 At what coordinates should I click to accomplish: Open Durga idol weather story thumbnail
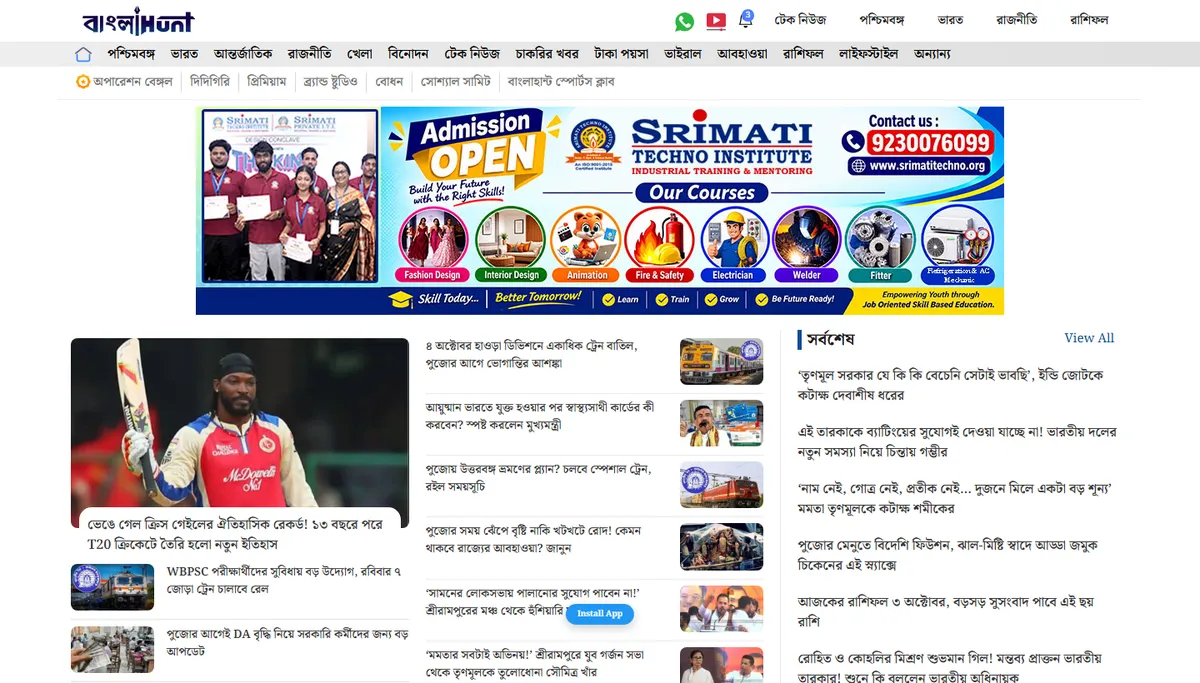point(721,547)
